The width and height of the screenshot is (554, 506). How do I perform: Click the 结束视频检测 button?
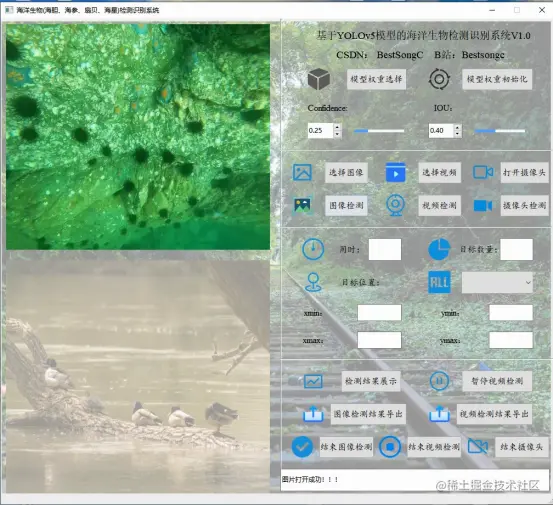point(434,447)
